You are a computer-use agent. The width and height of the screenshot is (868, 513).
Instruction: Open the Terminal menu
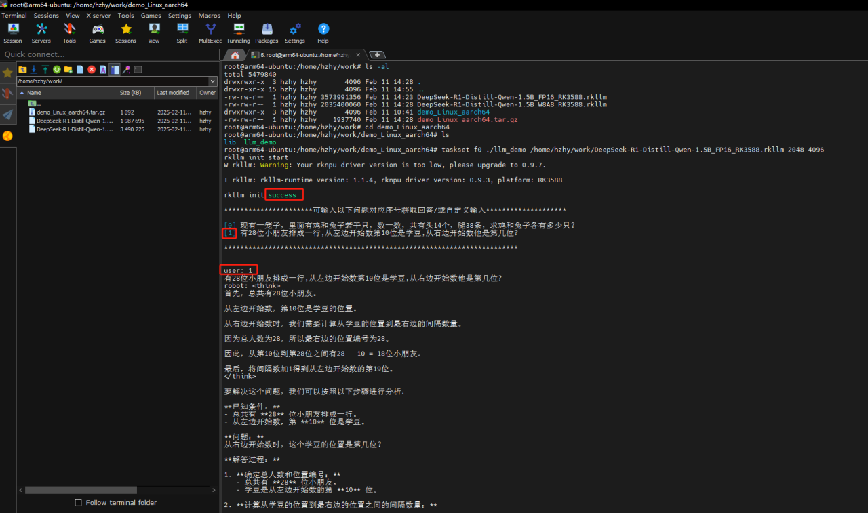point(13,15)
